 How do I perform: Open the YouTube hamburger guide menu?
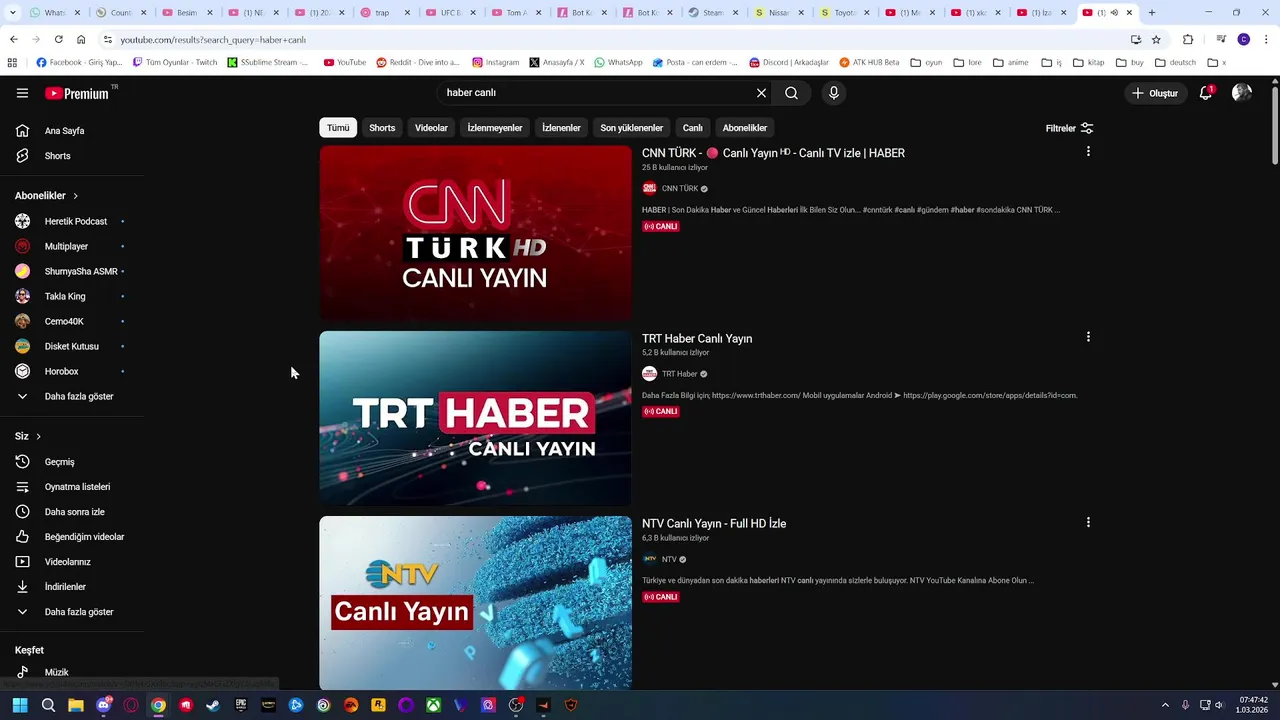pyautogui.click(x=22, y=93)
